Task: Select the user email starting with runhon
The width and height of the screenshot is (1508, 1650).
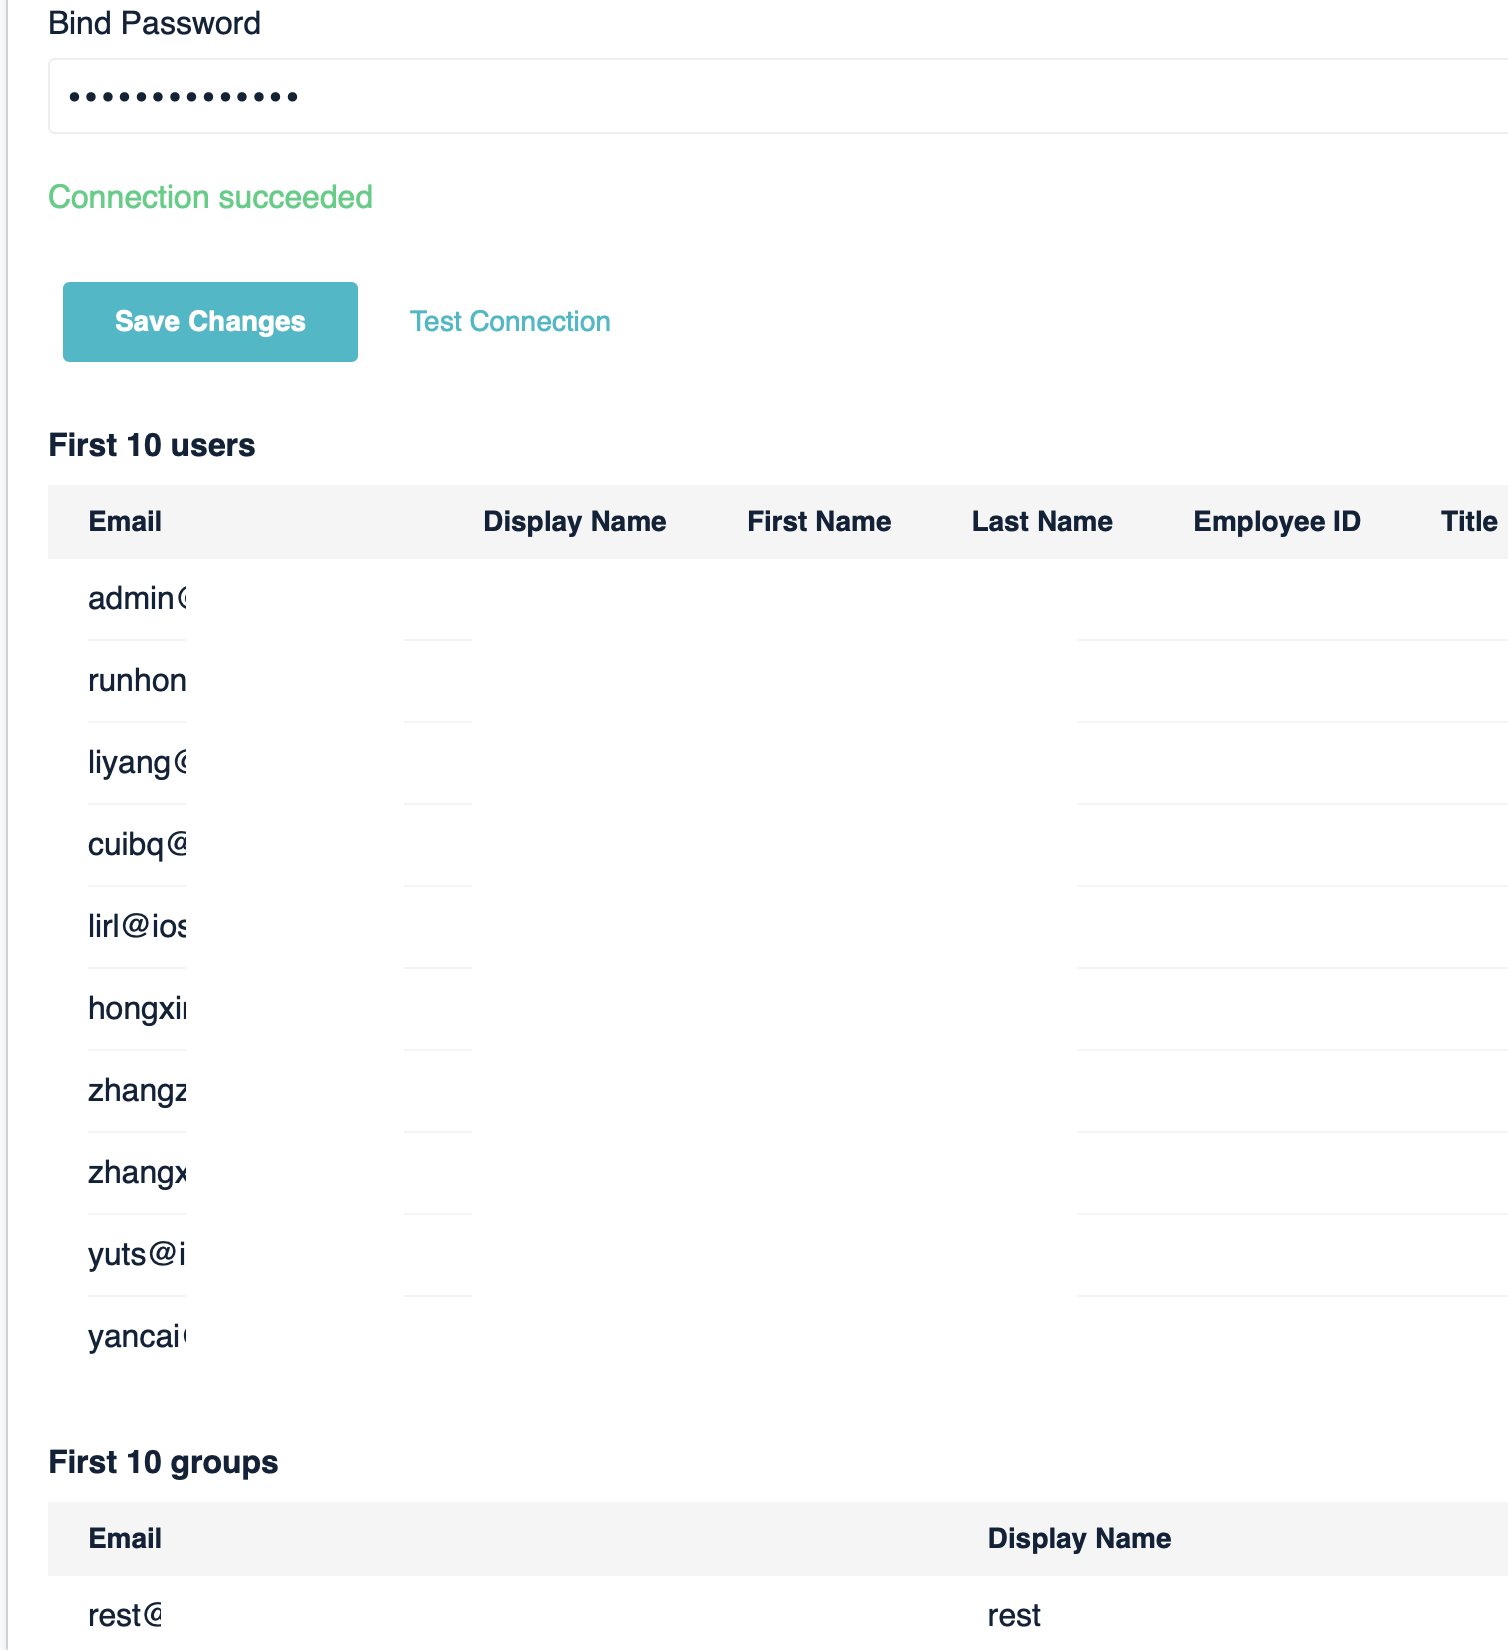Action: tap(136, 680)
